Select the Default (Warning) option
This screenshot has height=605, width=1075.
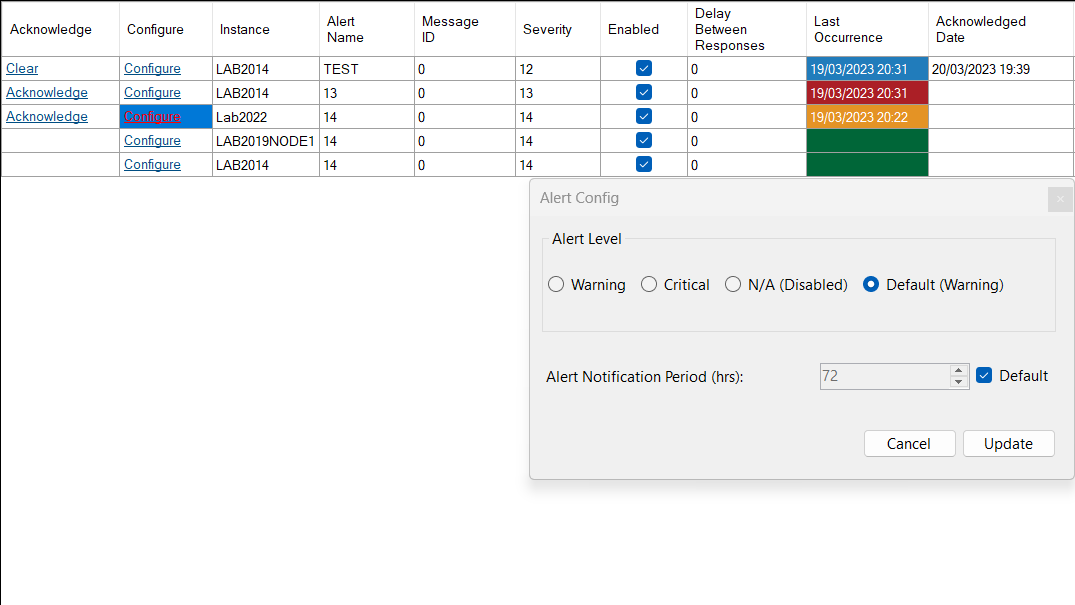point(870,284)
